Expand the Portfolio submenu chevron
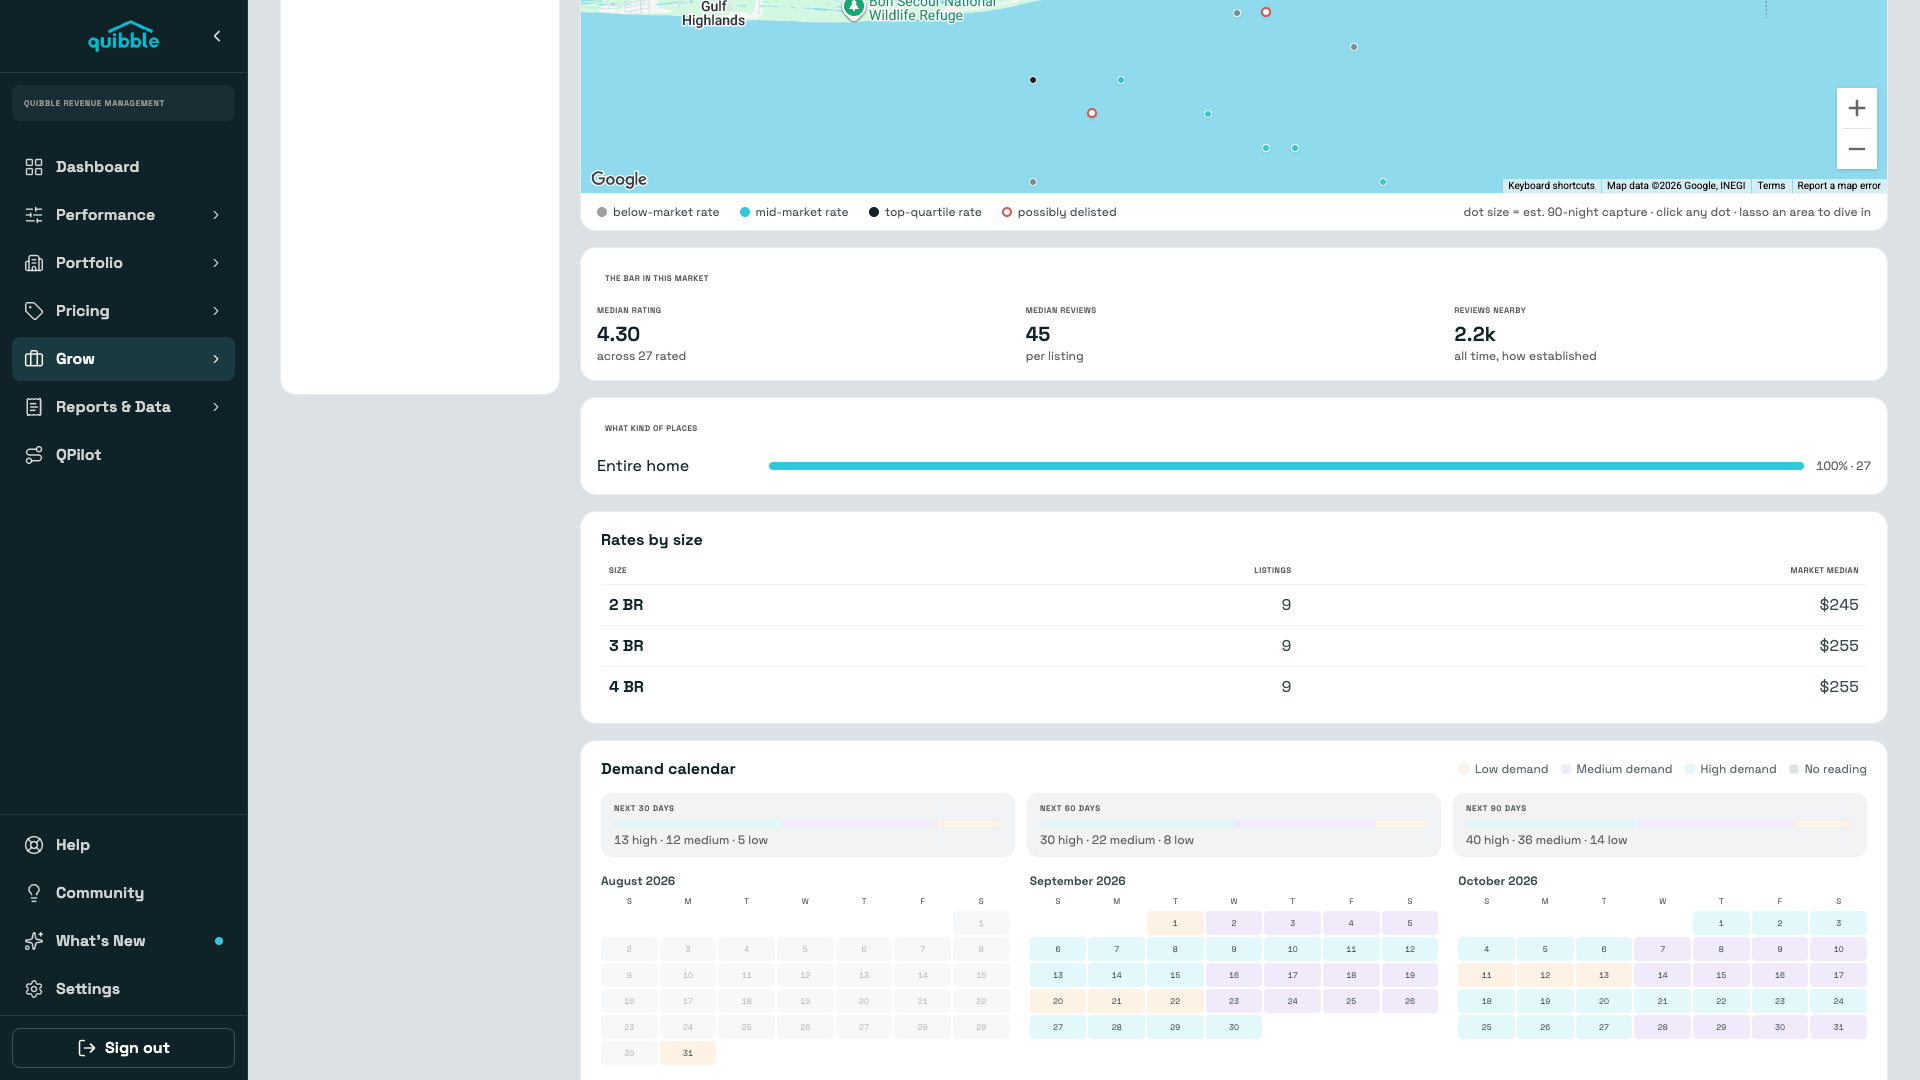1920x1080 pixels. pos(216,263)
